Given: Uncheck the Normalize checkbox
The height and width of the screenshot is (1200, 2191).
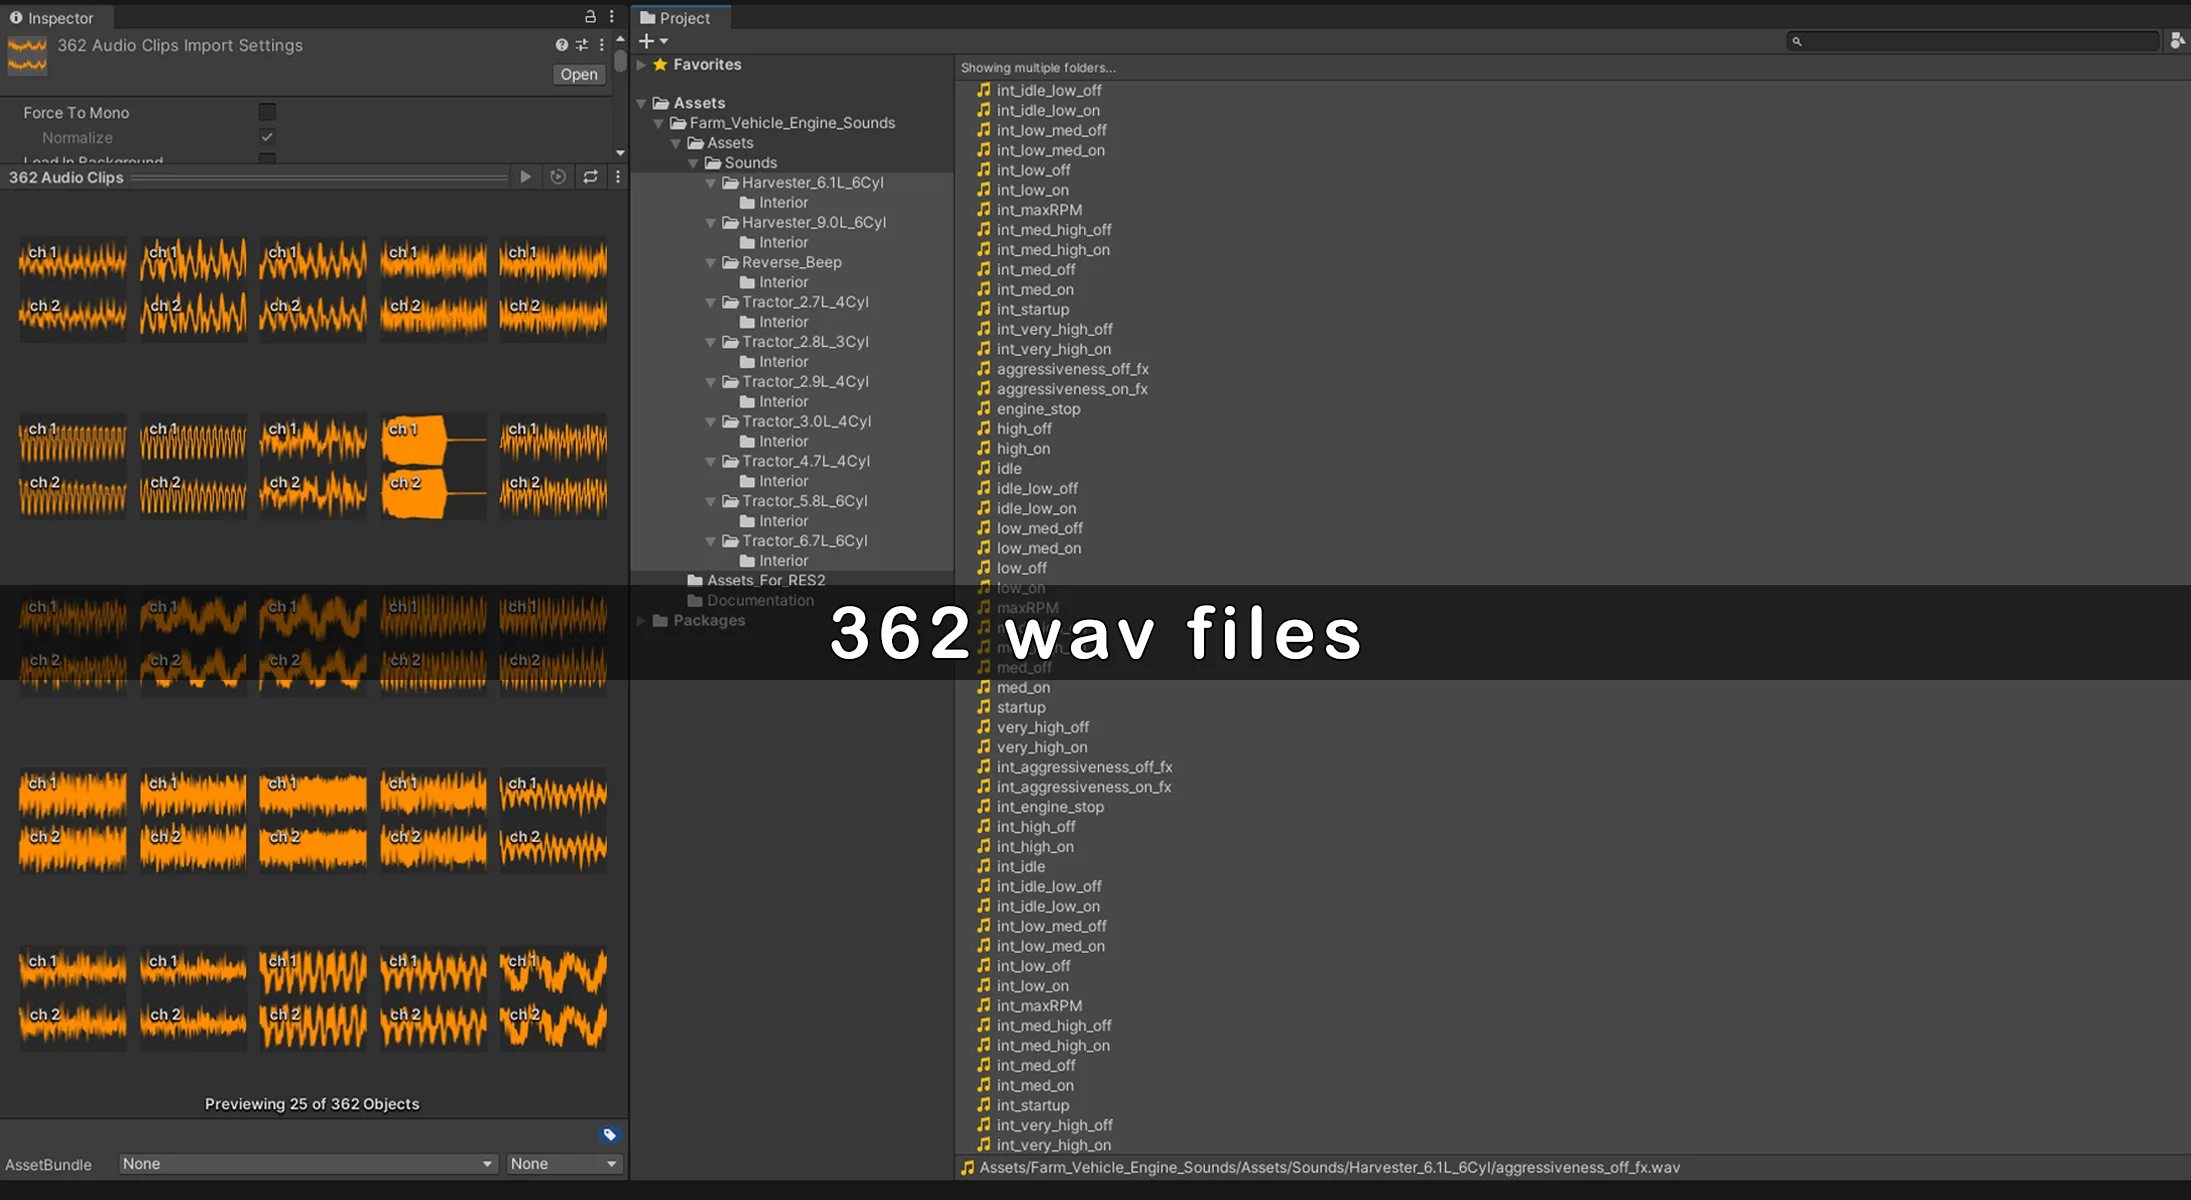Looking at the screenshot, I should click(267, 137).
